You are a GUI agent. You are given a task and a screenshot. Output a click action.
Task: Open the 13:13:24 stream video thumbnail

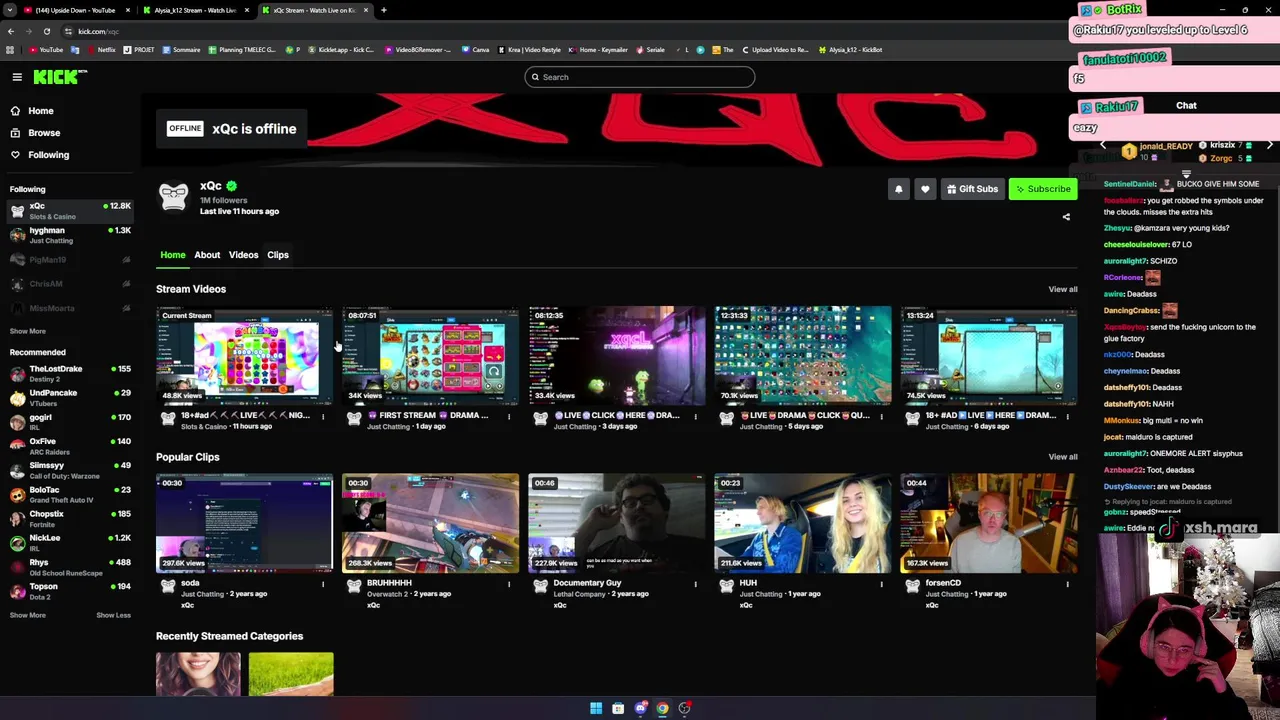(x=988, y=355)
